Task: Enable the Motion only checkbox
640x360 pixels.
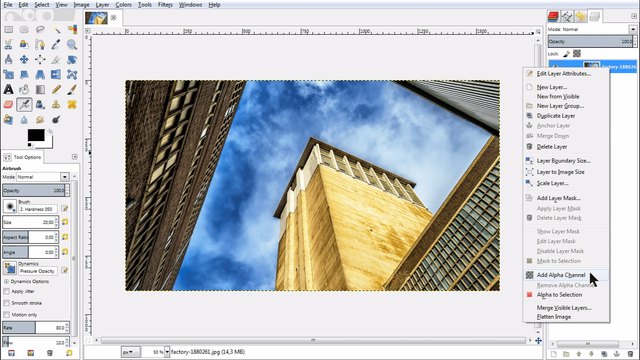Action: point(7,315)
